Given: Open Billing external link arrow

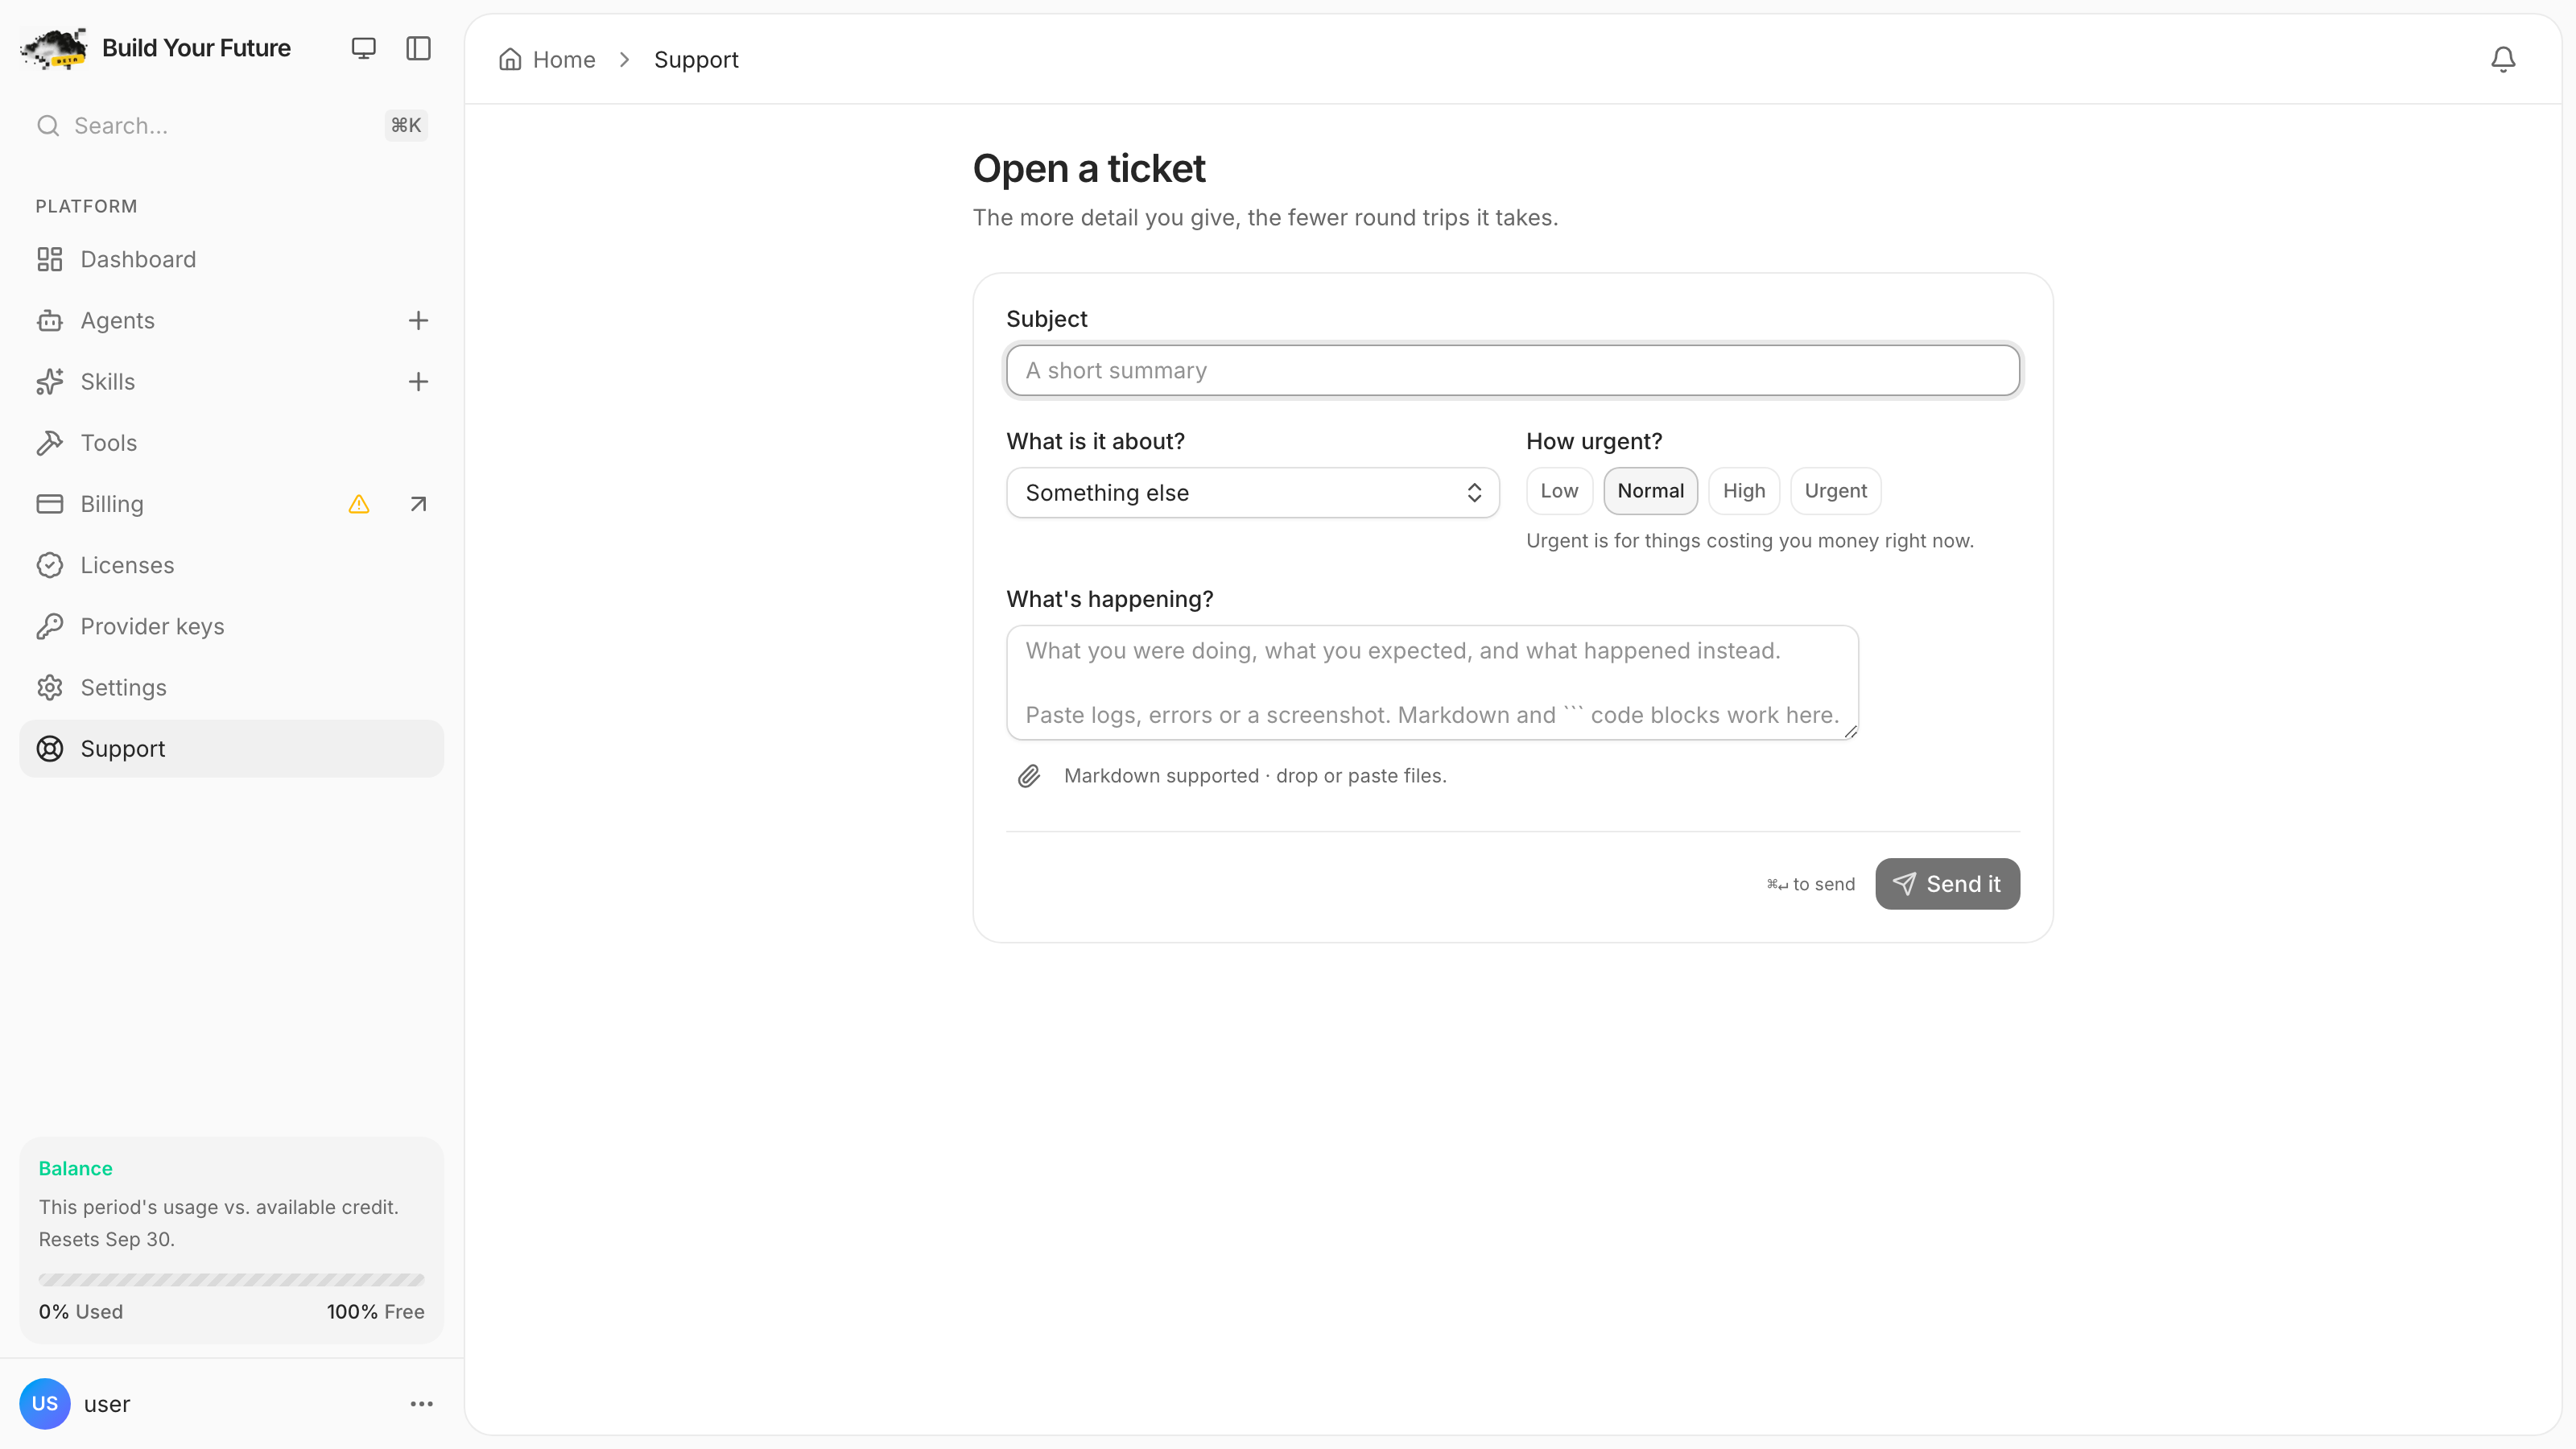Looking at the screenshot, I should [418, 504].
